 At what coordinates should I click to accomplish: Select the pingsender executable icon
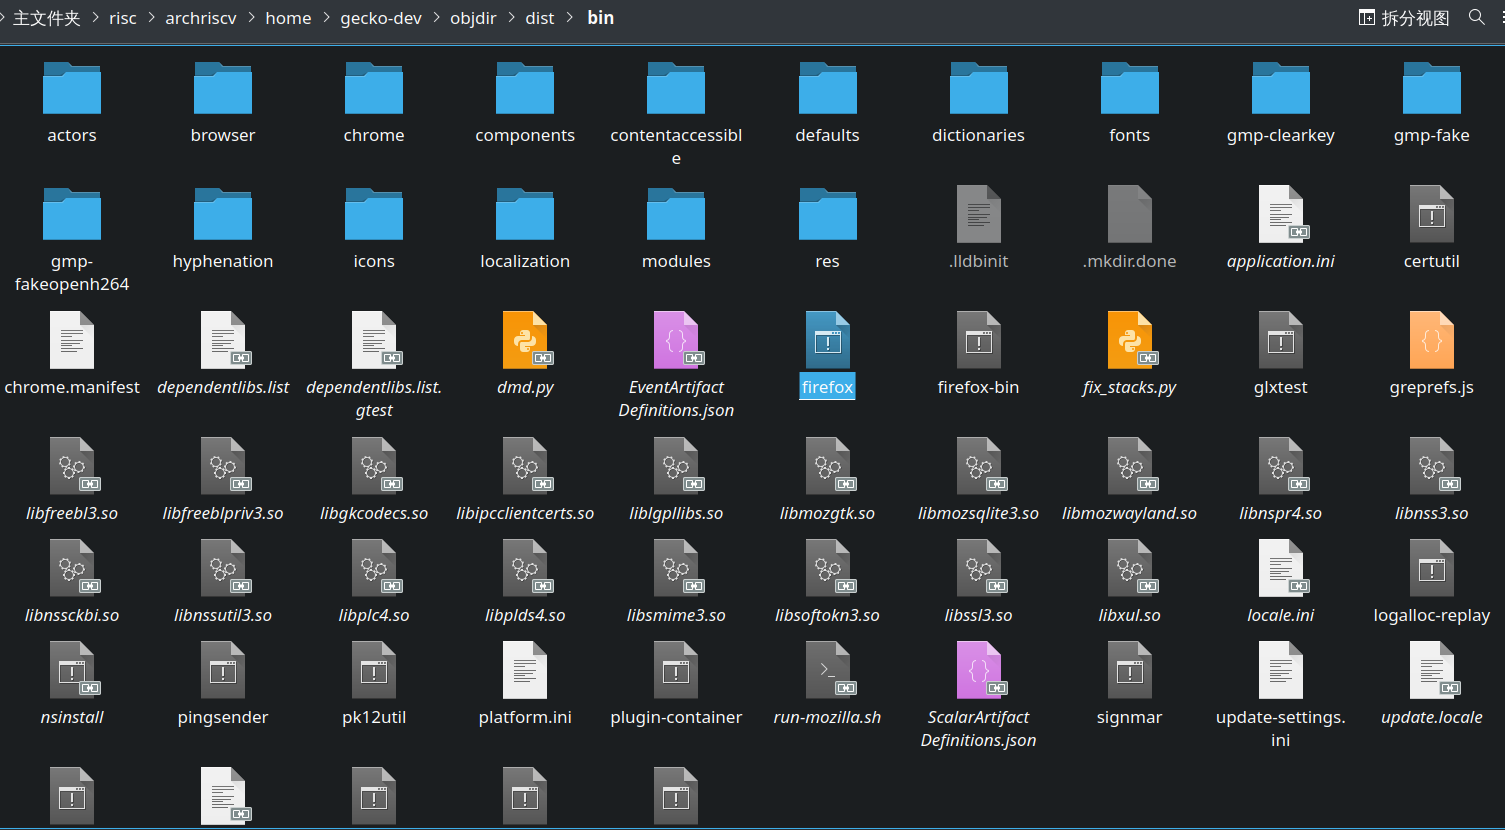[x=223, y=670]
